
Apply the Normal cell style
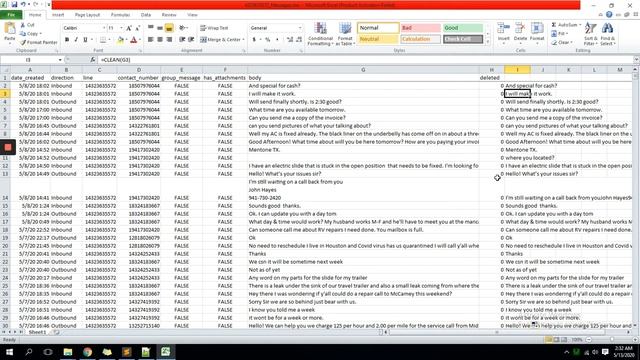378,28
